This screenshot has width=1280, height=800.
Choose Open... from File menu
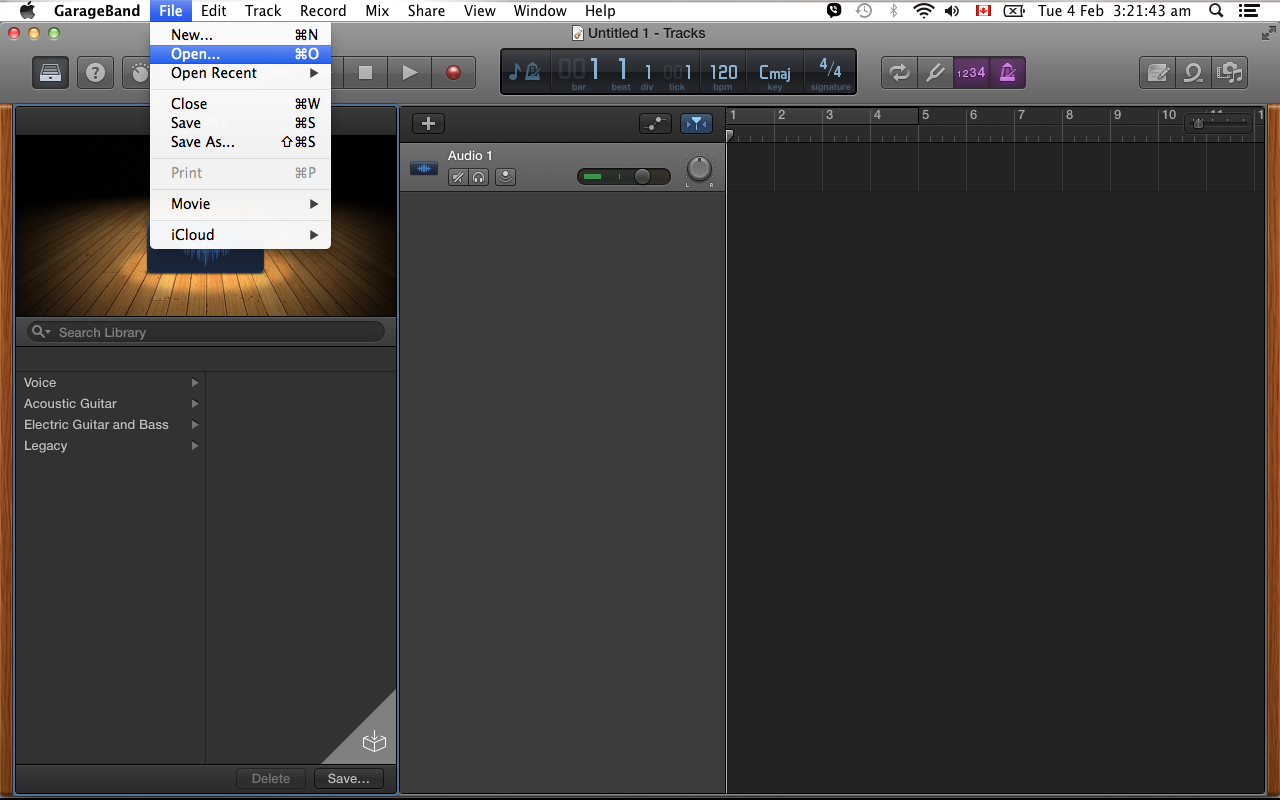[x=240, y=54]
